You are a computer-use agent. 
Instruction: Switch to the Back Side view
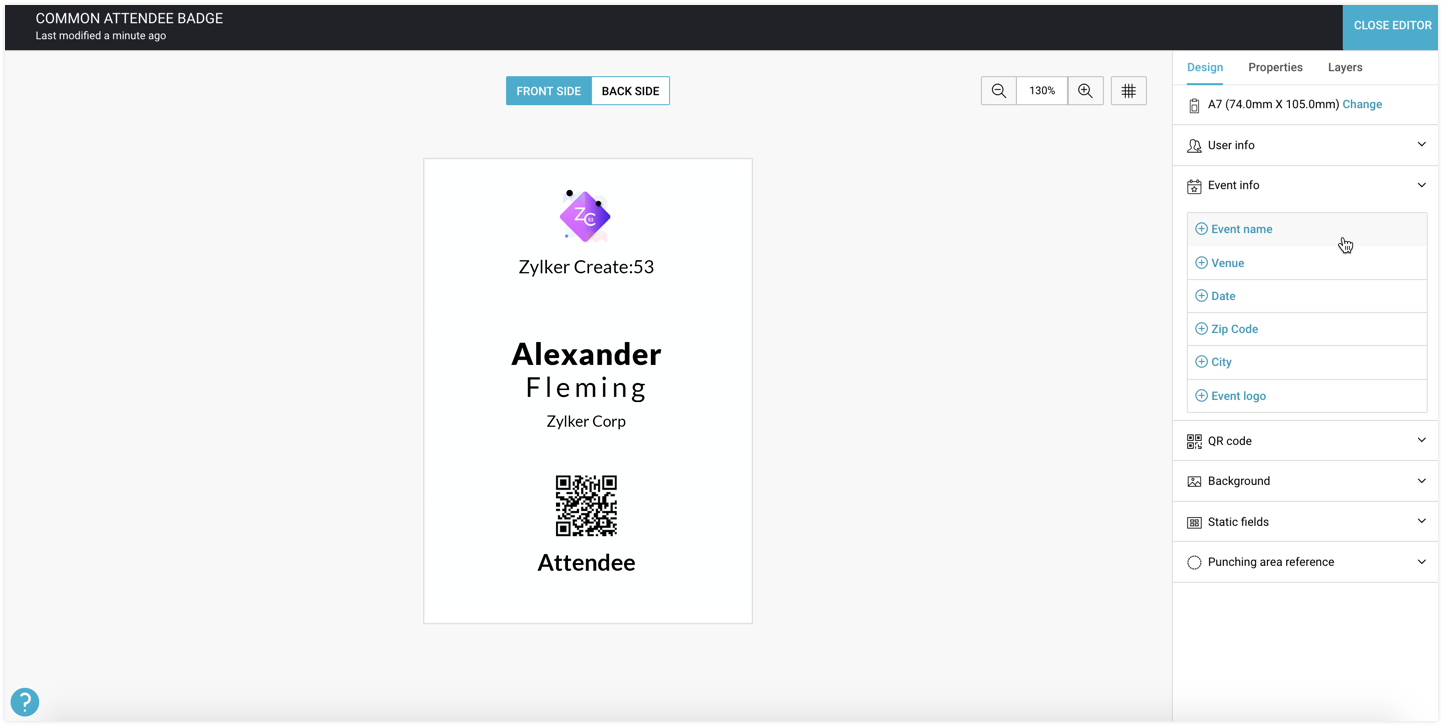630,91
